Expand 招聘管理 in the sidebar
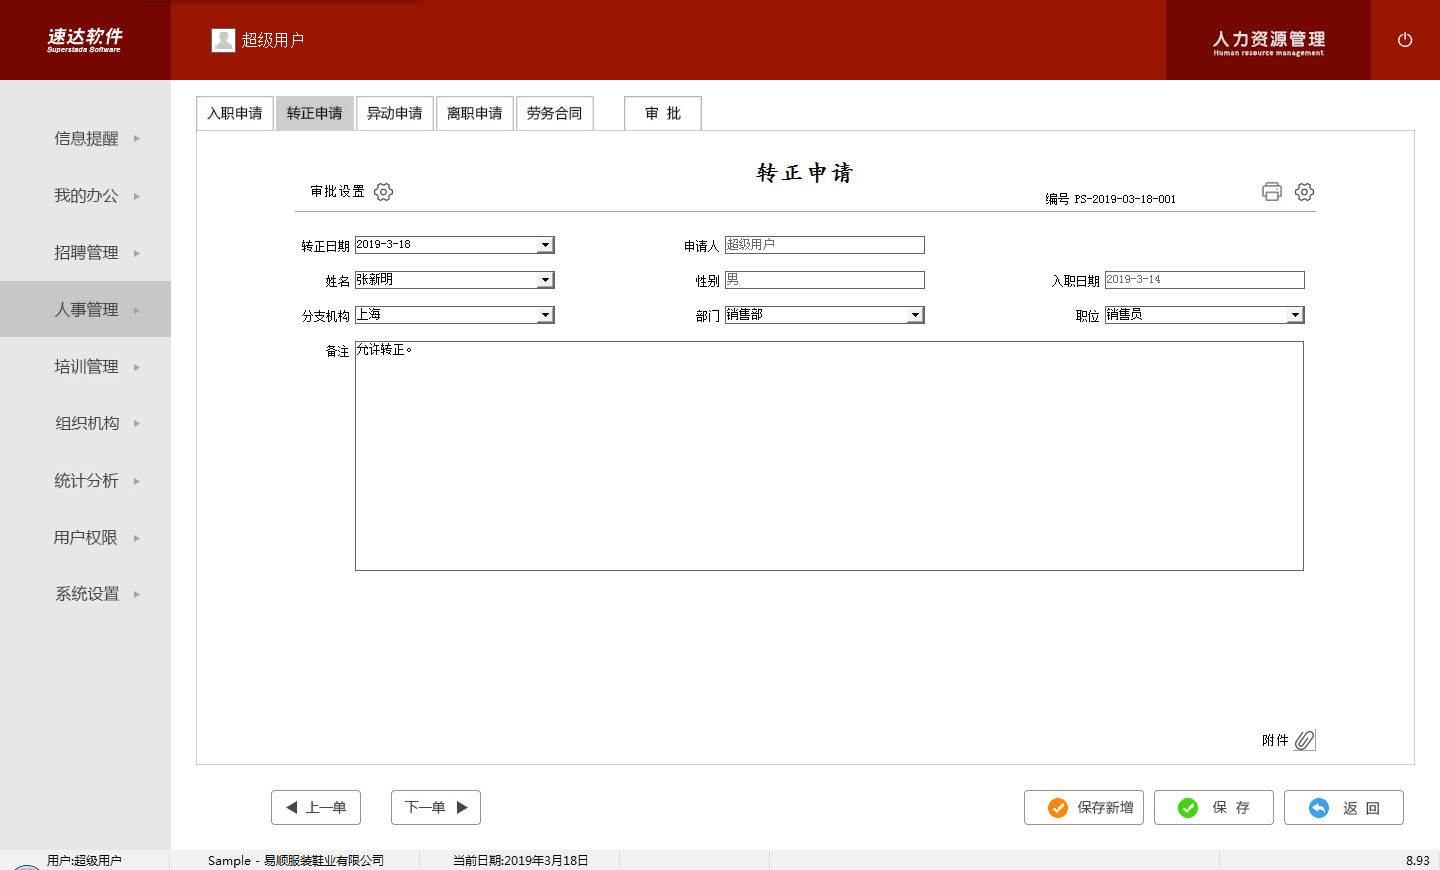The width and height of the screenshot is (1440, 870). point(86,253)
